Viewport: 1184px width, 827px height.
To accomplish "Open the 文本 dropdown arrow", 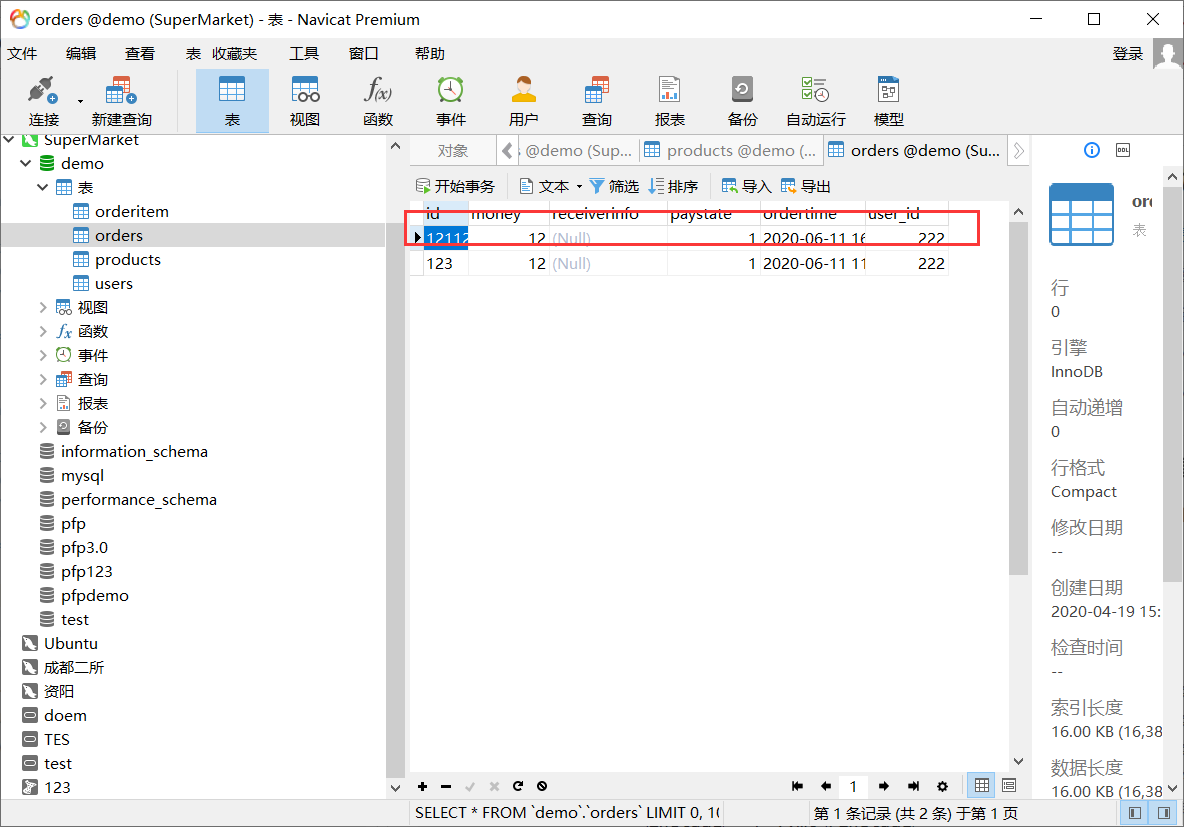I will (579, 187).
